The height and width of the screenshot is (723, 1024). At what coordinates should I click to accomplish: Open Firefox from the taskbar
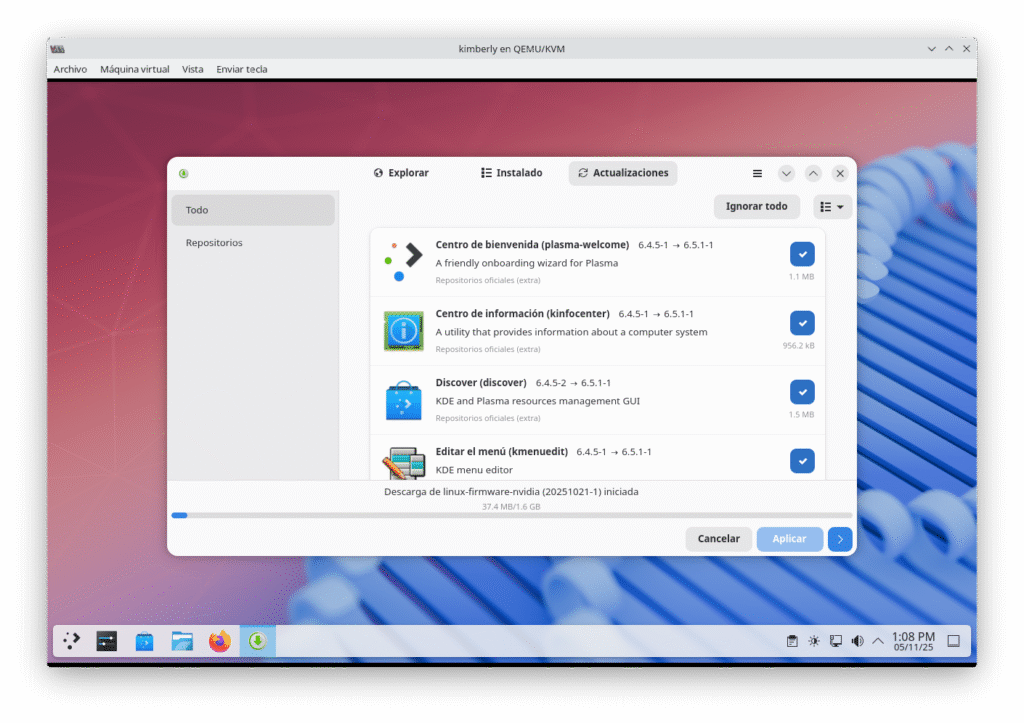point(220,641)
